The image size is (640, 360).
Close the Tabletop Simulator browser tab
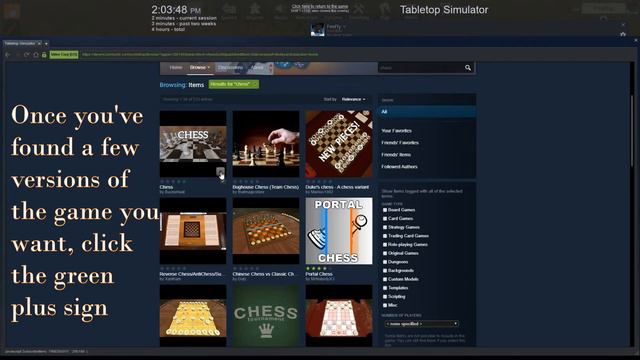click(39, 43)
